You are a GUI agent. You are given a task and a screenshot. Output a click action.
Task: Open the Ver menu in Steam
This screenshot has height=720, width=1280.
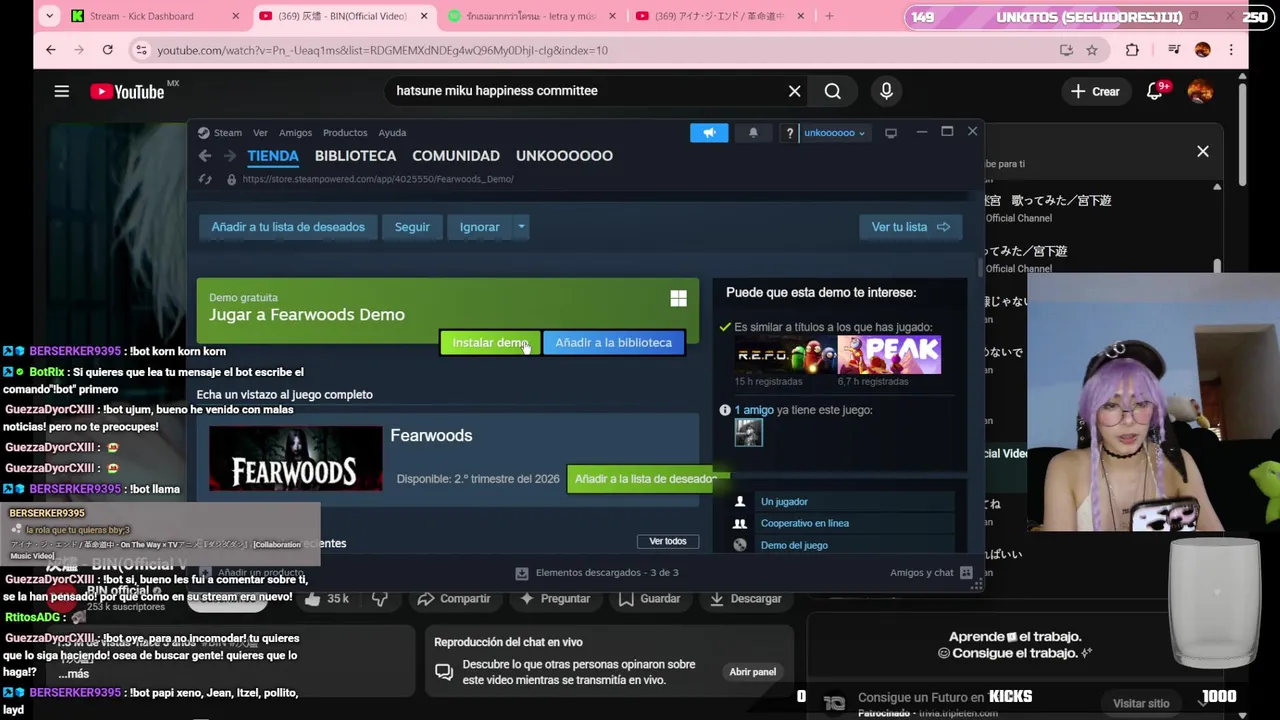260,132
